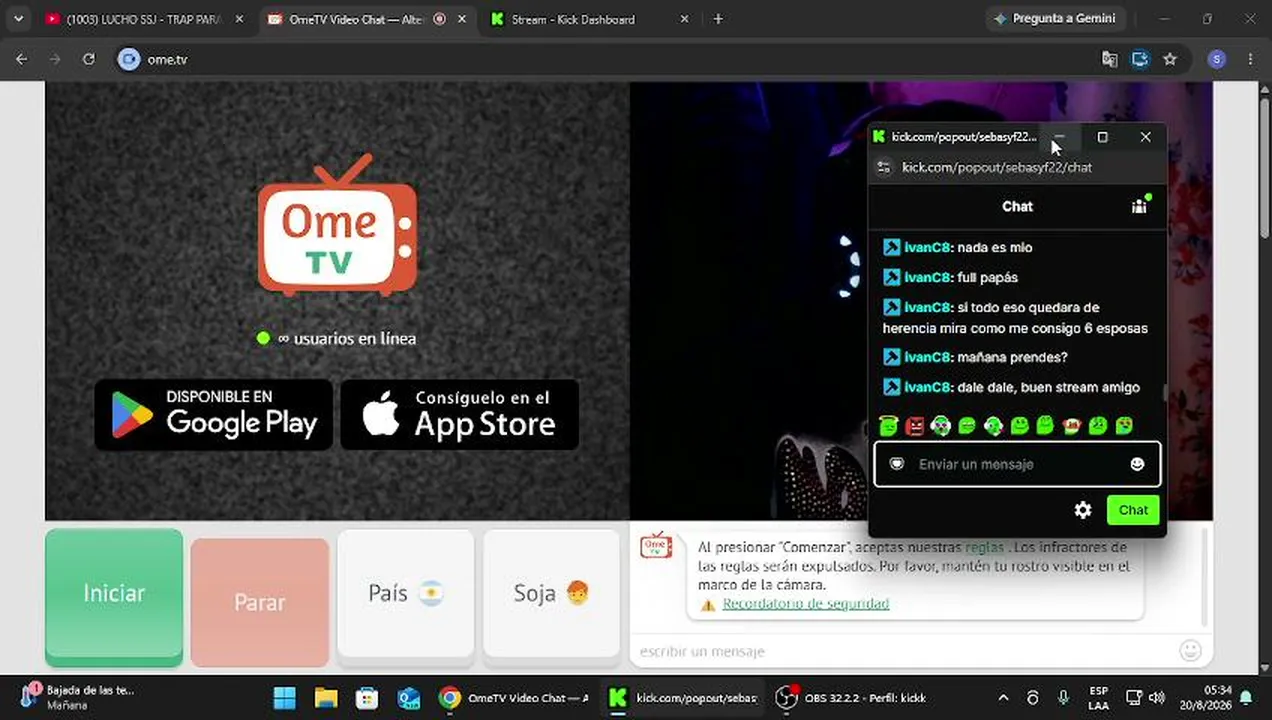This screenshot has height=720, width=1272.
Task: Open the weather widget Bajada de las te...
Action: tap(78, 697)
